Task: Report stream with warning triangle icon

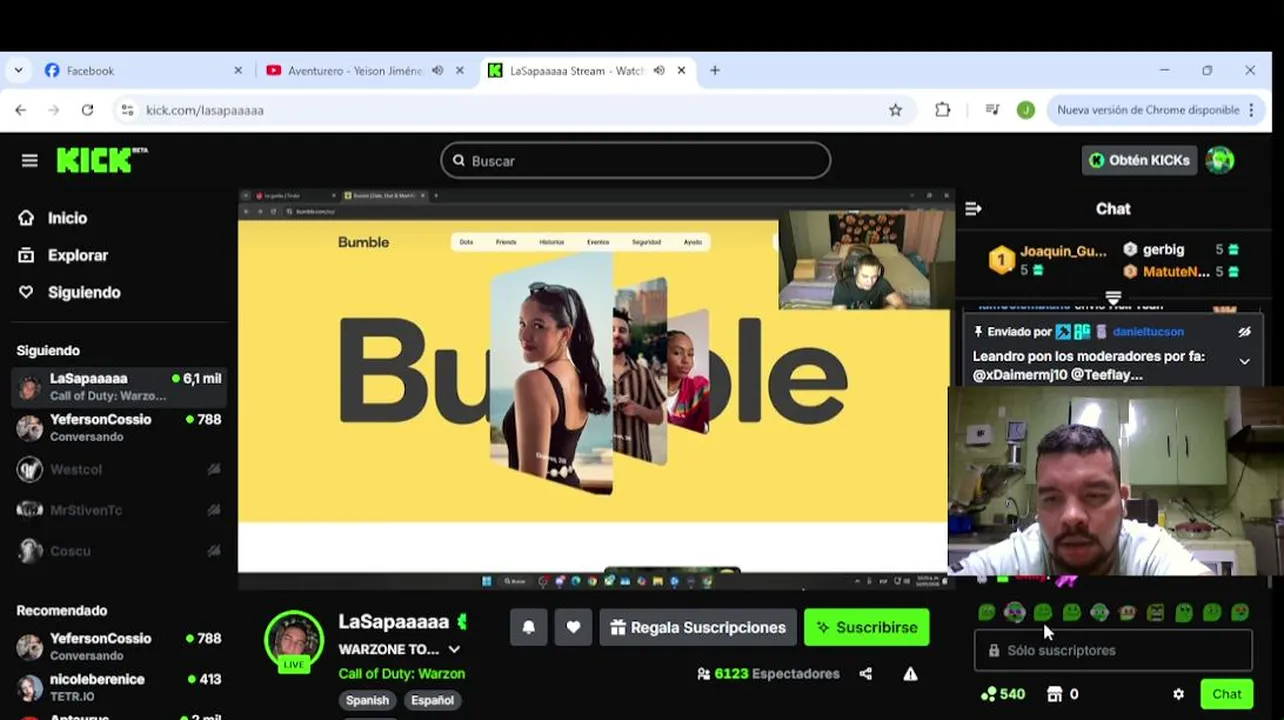Action: pyautogui.click(x=910, y=674)
